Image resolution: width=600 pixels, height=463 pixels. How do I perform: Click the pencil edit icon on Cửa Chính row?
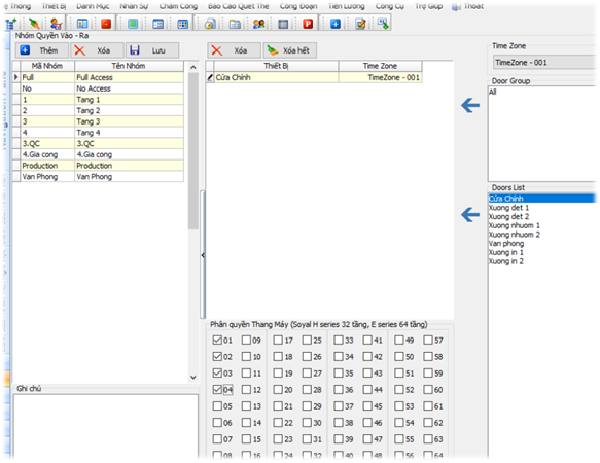pos(210,77)
